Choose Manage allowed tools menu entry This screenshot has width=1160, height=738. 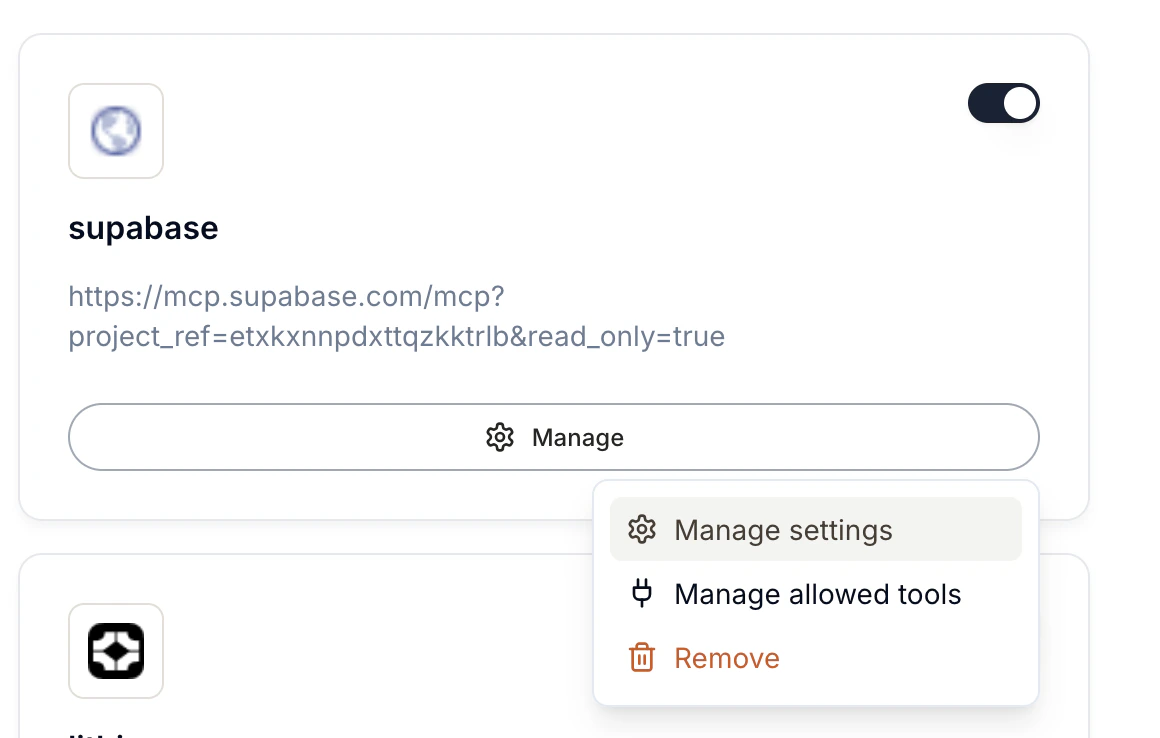click(x=815, y=594)
